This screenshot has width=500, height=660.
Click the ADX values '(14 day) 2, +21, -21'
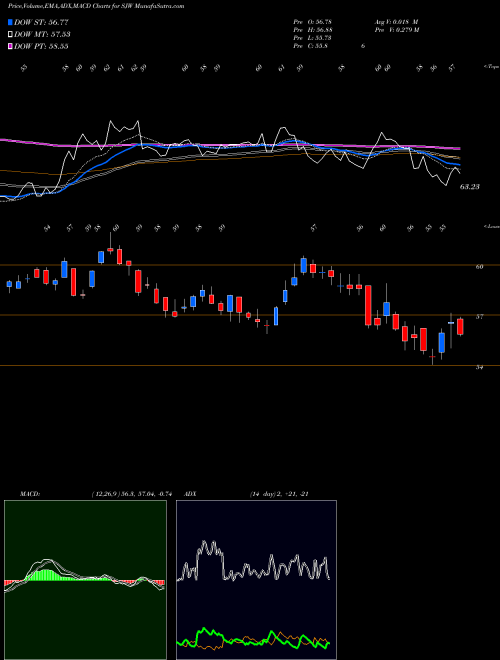tap(279, 494)
